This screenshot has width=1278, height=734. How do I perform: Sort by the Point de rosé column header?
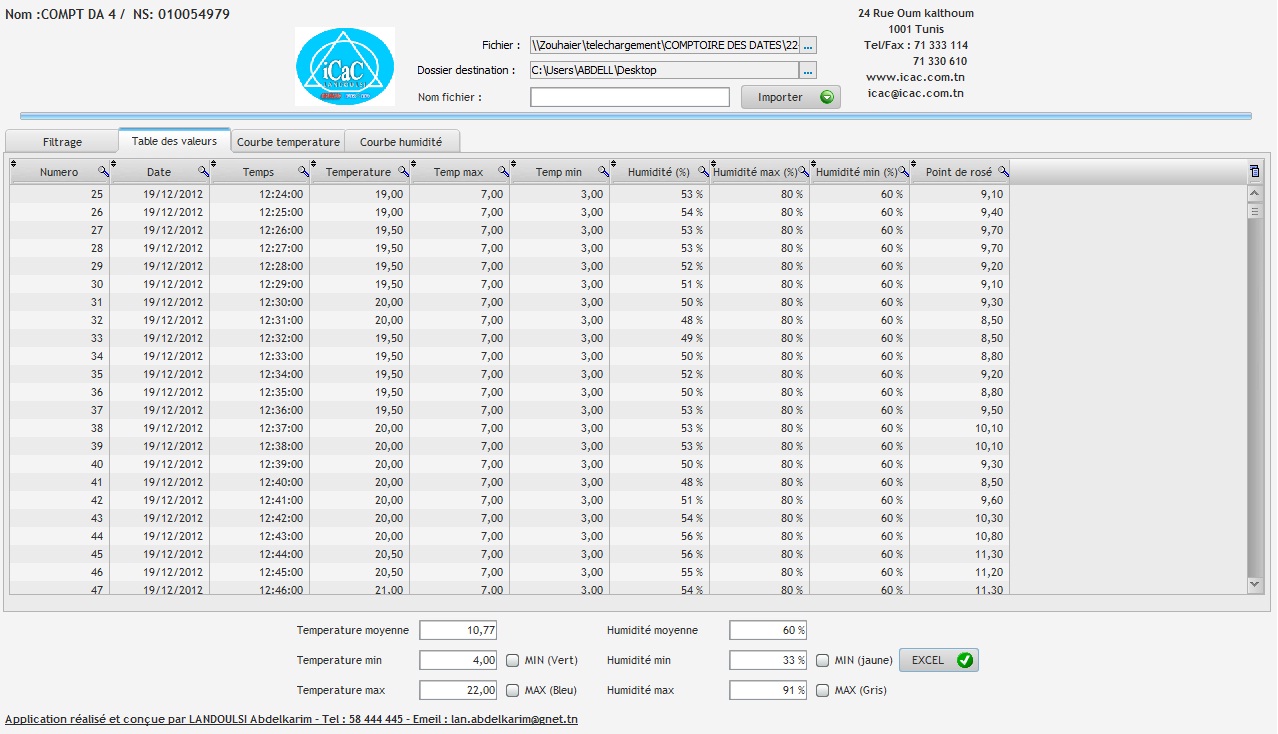[x=958, y=172]
